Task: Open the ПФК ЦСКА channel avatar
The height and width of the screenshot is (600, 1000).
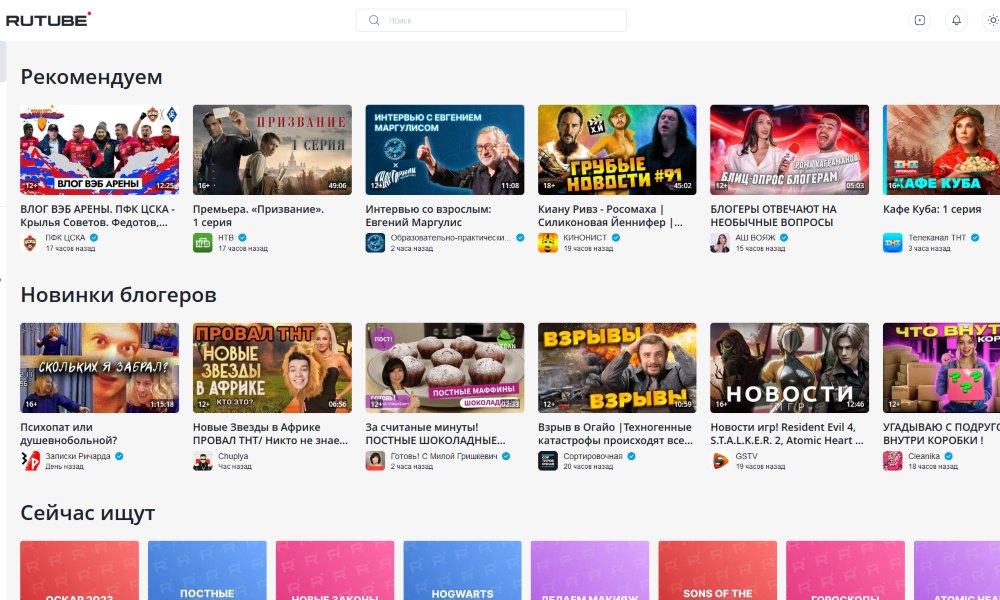Action: (30, 242)
